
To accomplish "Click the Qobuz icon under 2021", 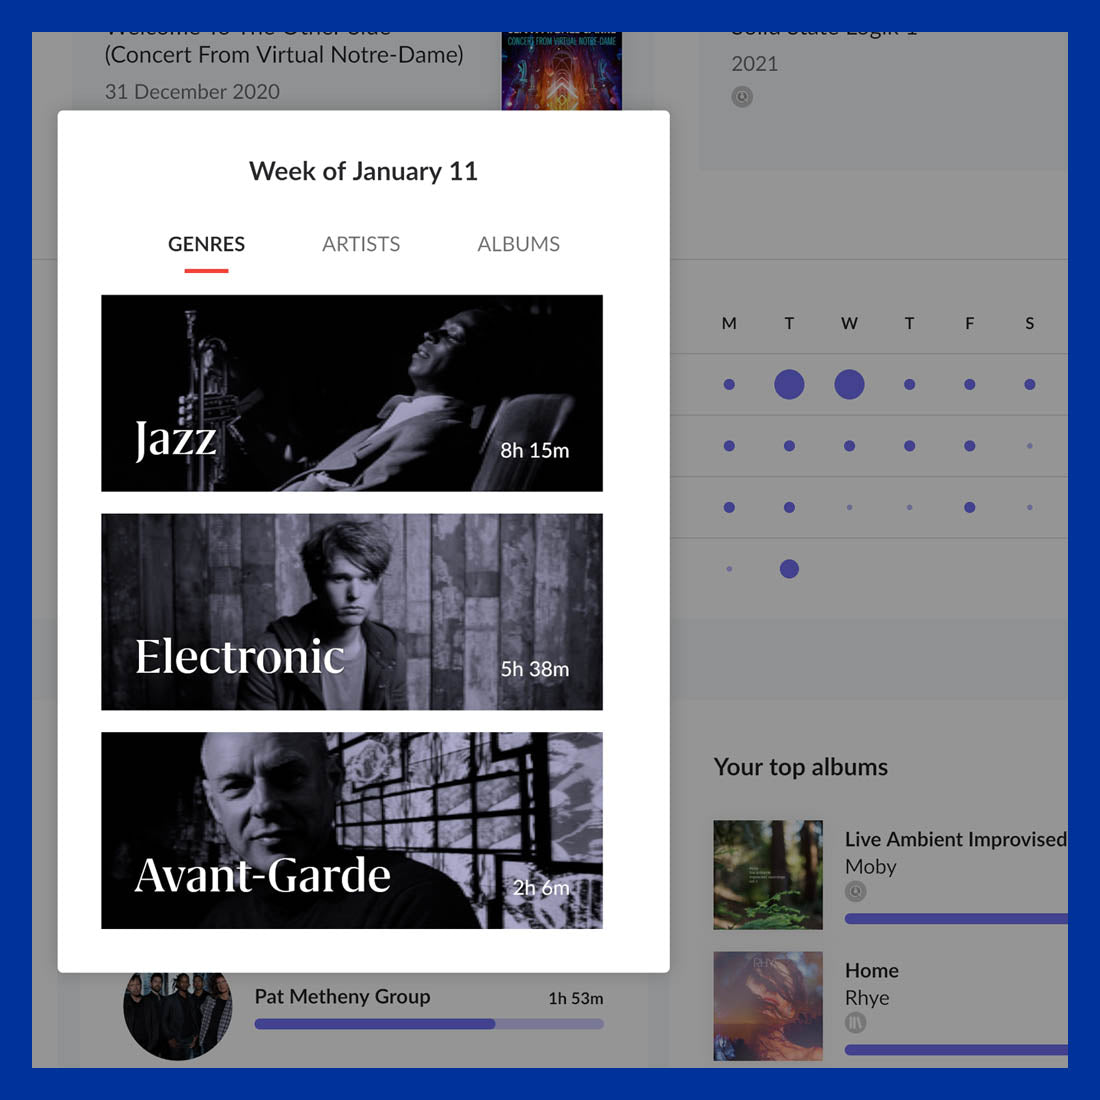I will 742,97.
